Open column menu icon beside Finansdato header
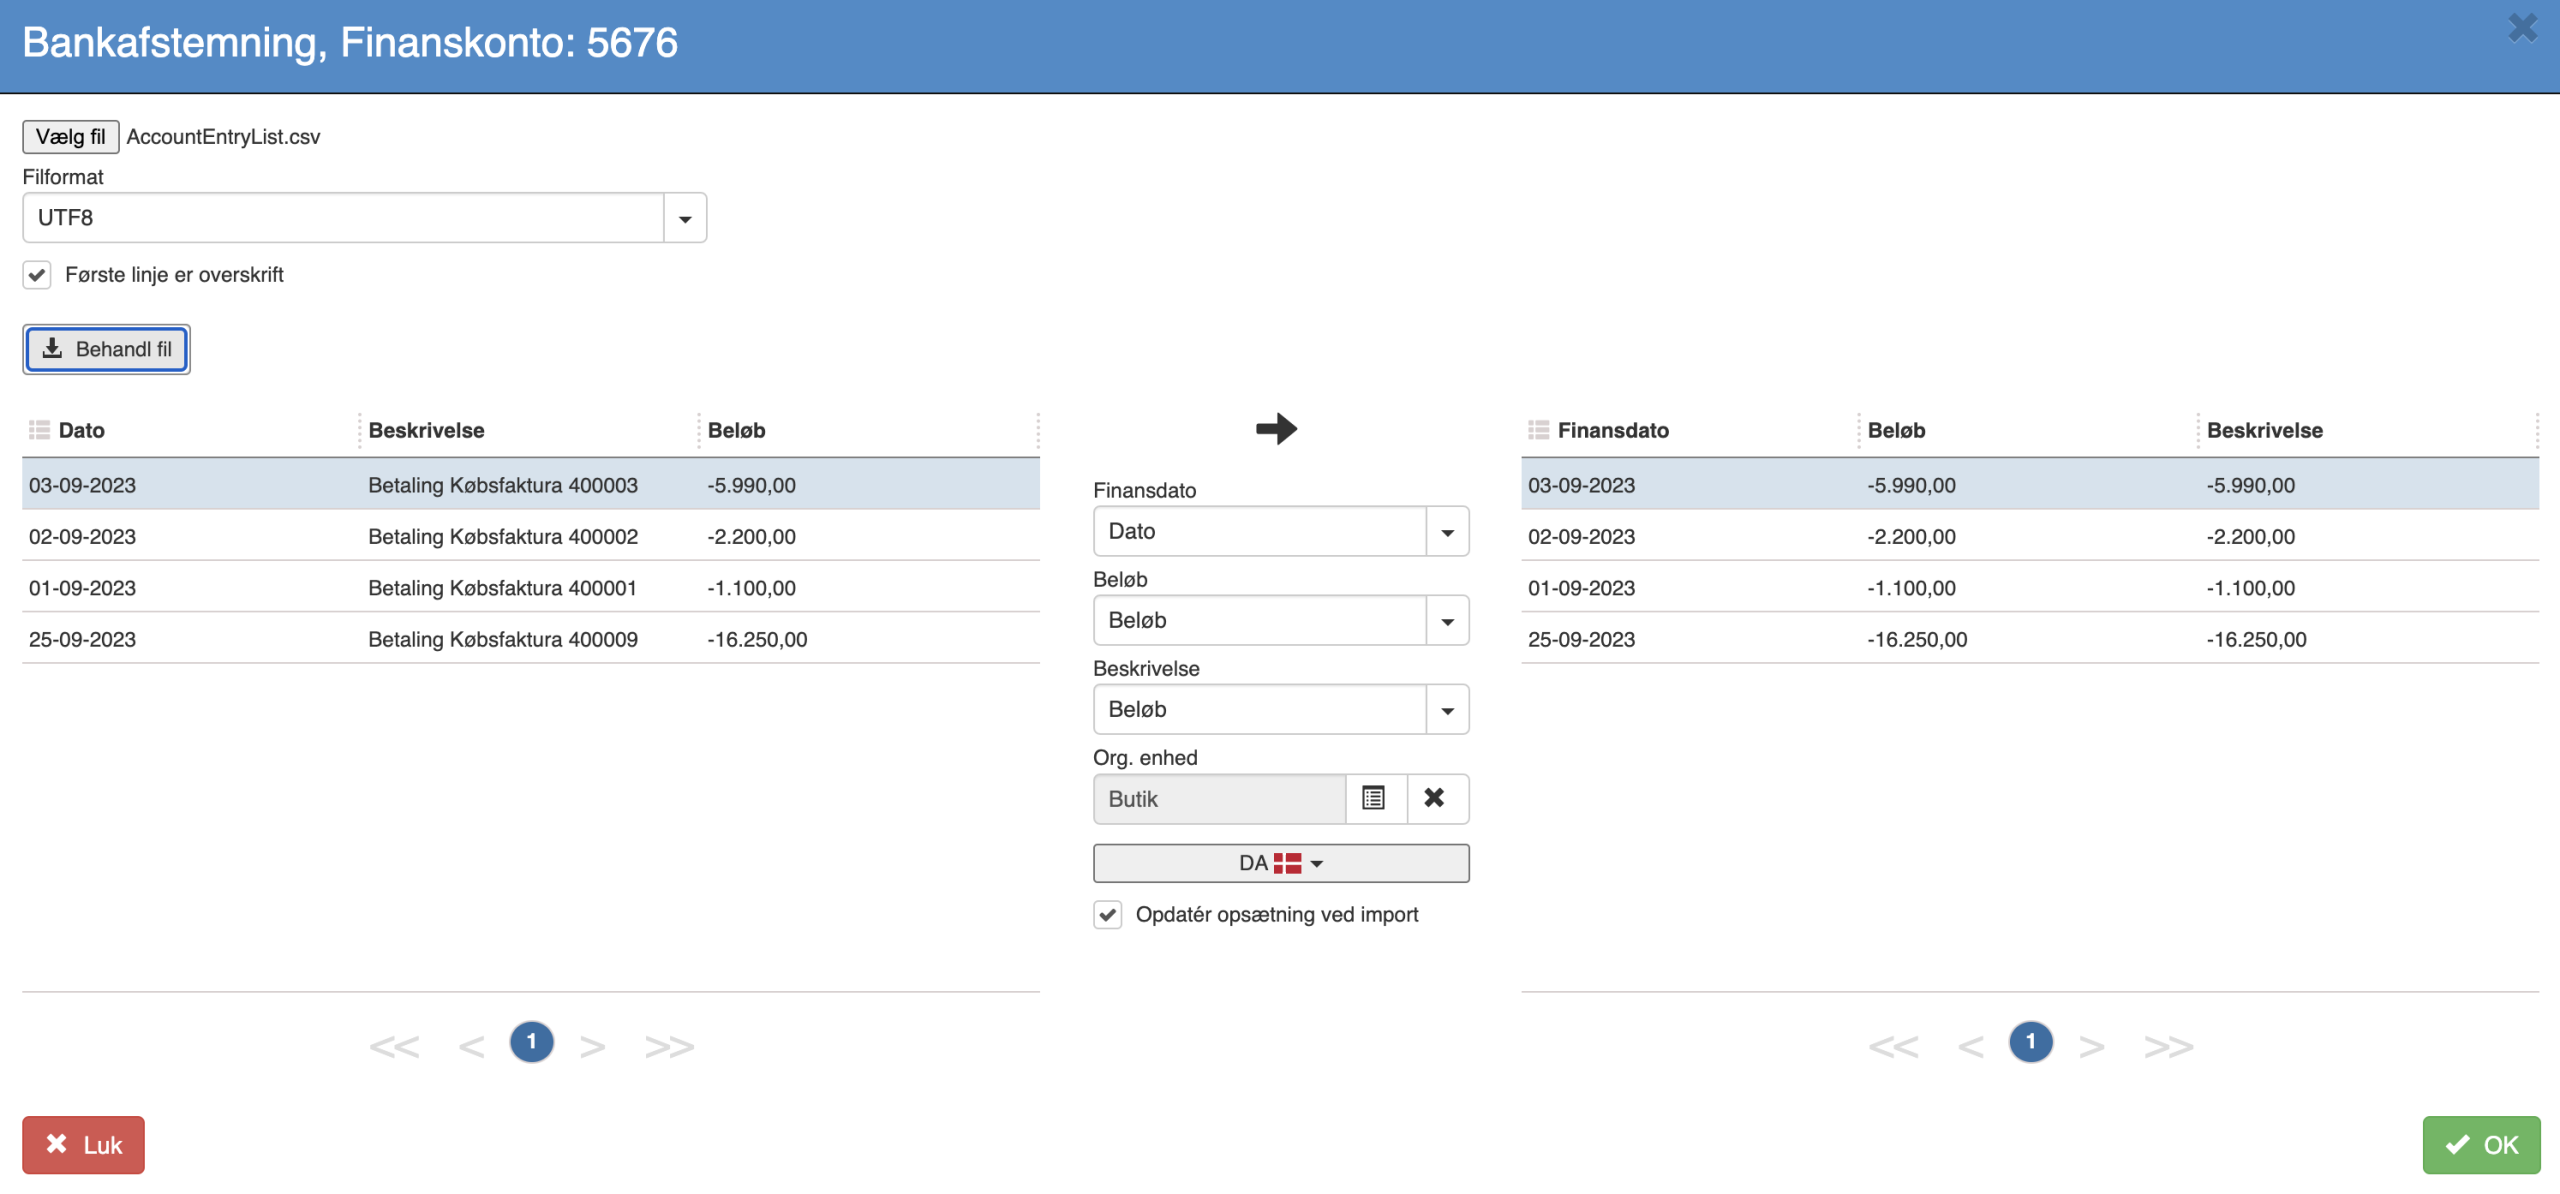This screenshot has width=2560, height=1194. 1538,430
